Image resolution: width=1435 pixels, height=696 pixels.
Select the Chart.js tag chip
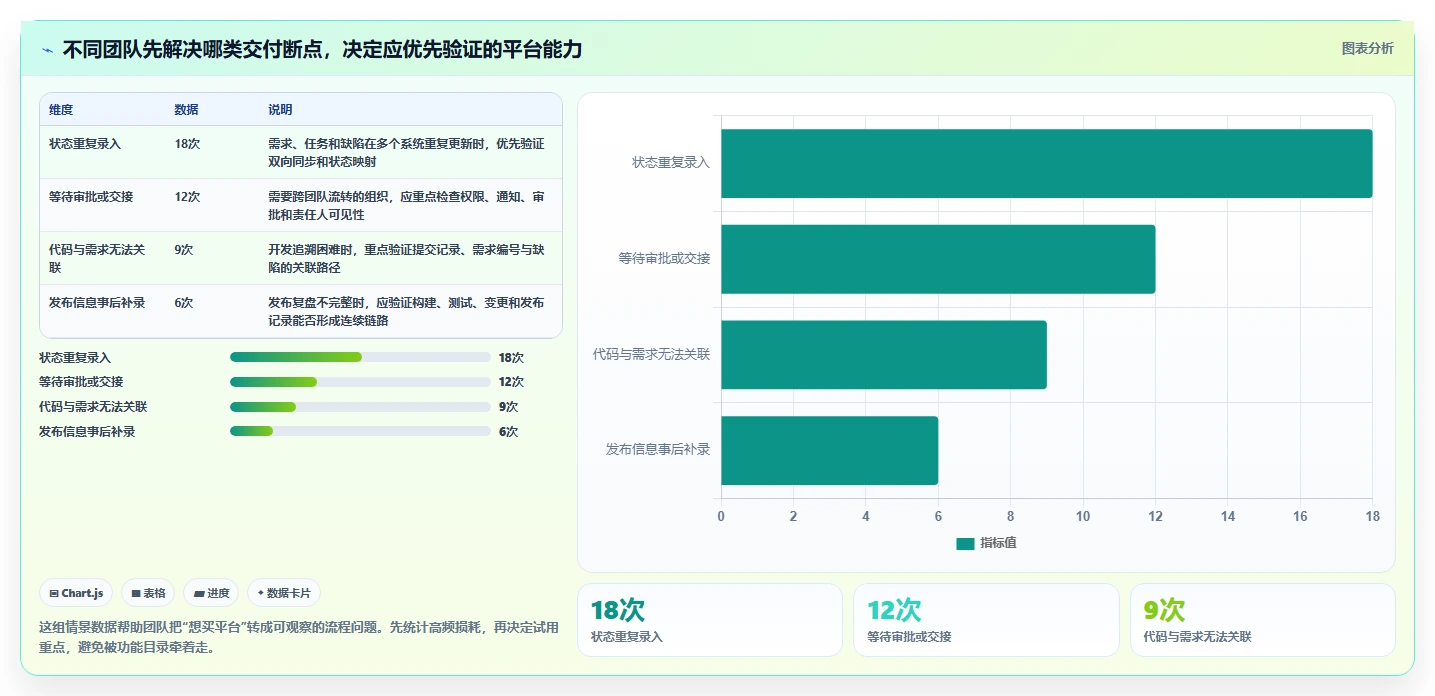[x=76, y=593]
